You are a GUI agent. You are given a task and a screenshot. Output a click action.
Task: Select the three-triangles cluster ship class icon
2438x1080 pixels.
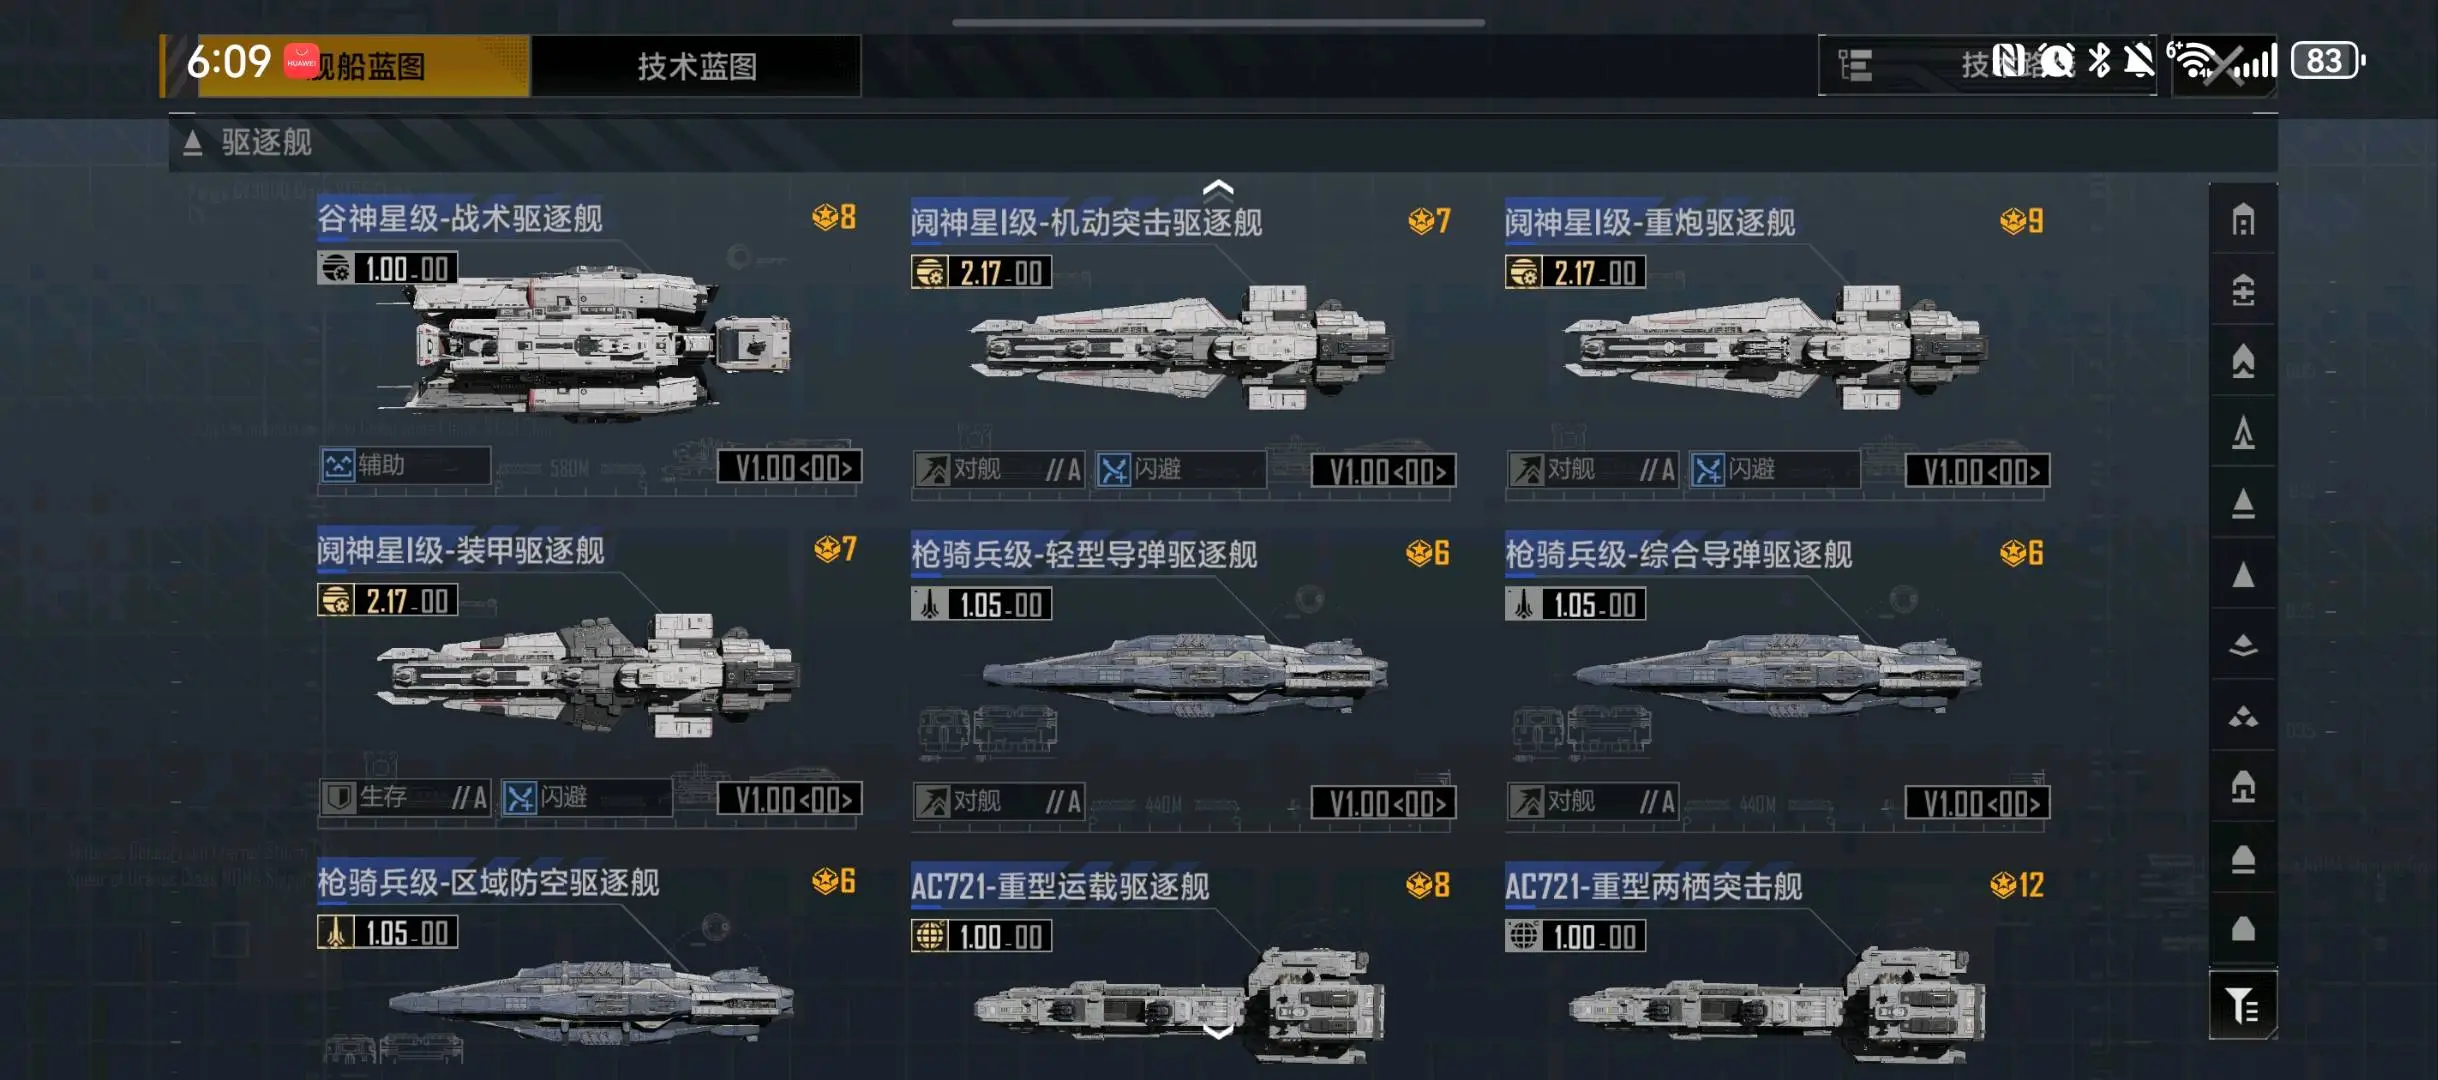(x=2243, y=717)
